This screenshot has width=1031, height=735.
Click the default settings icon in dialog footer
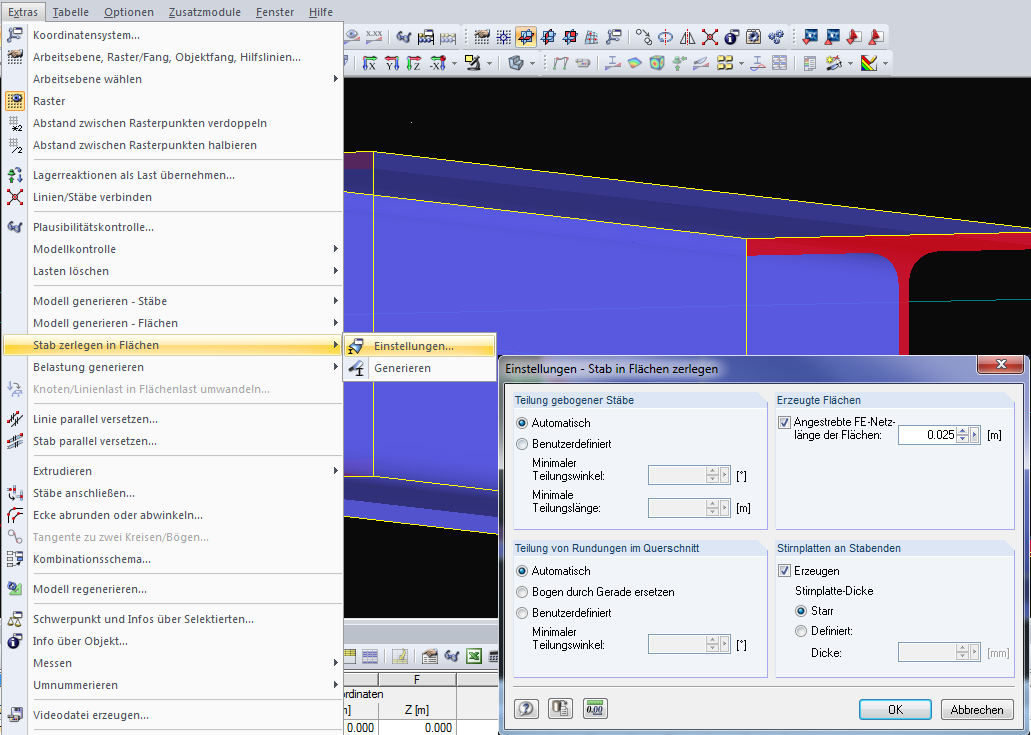560,709
